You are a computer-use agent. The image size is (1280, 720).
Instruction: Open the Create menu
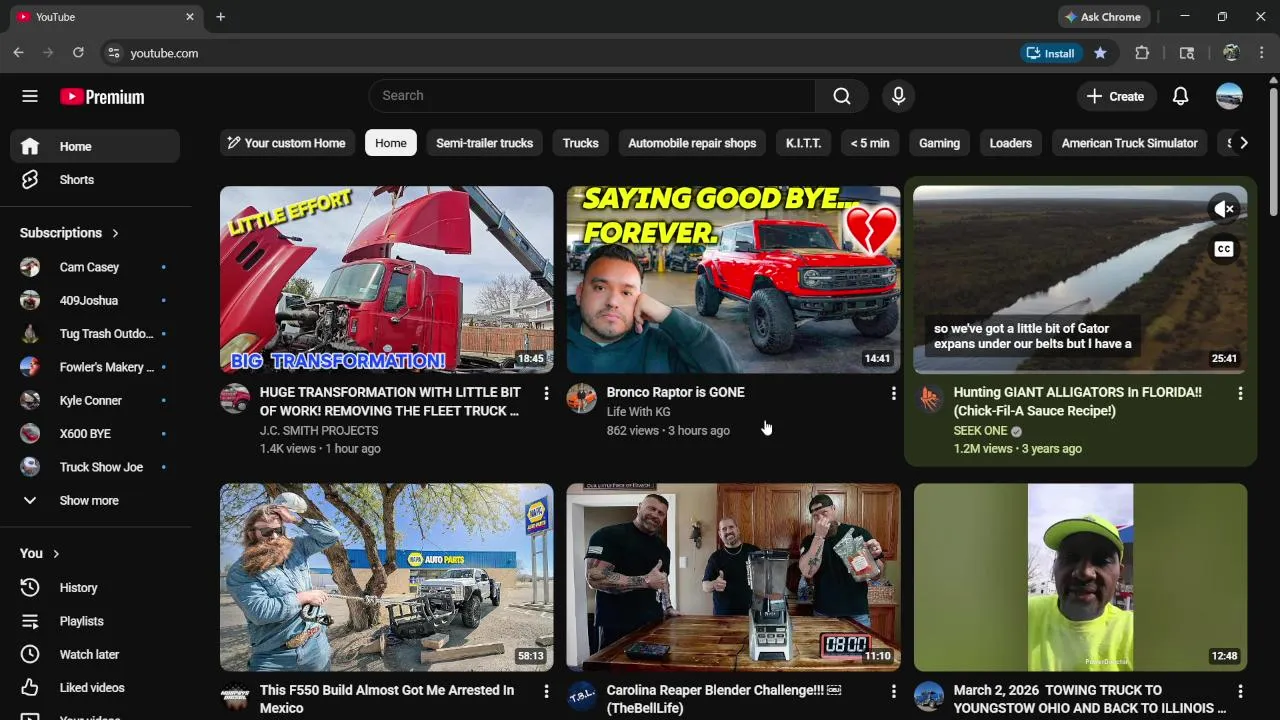(x=1115, y=96)
